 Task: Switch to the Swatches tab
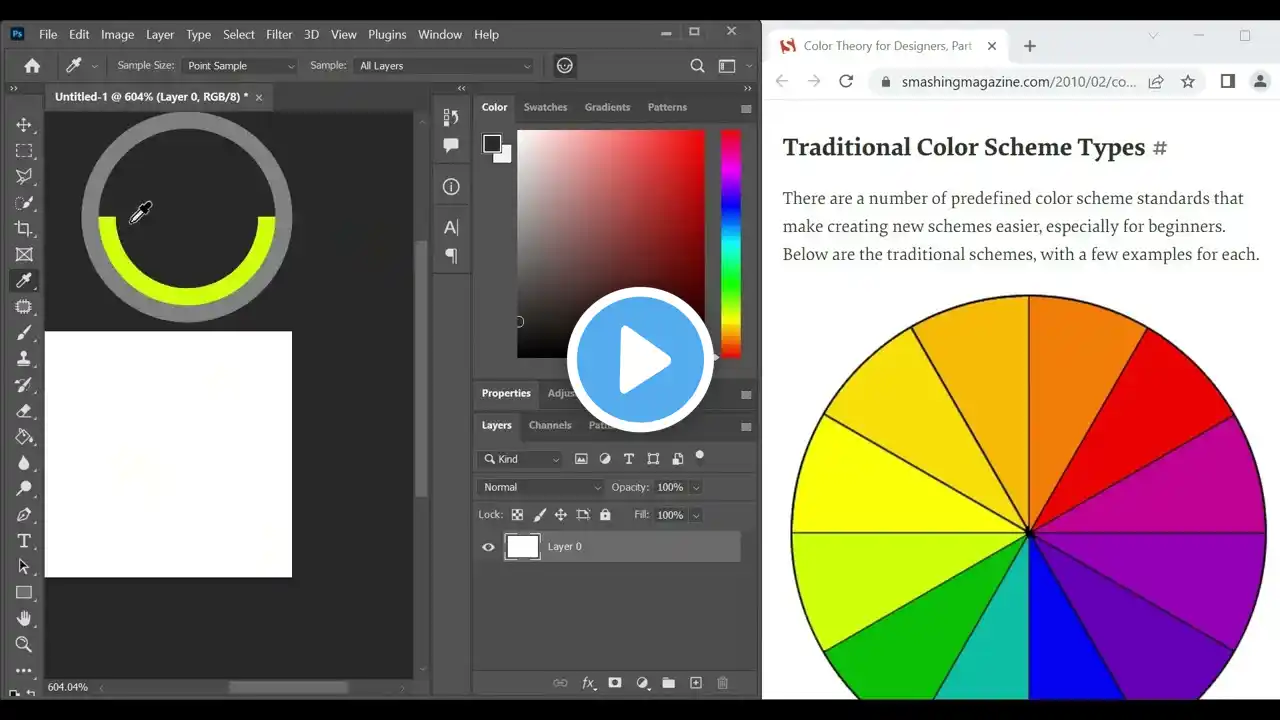(545, 107)
